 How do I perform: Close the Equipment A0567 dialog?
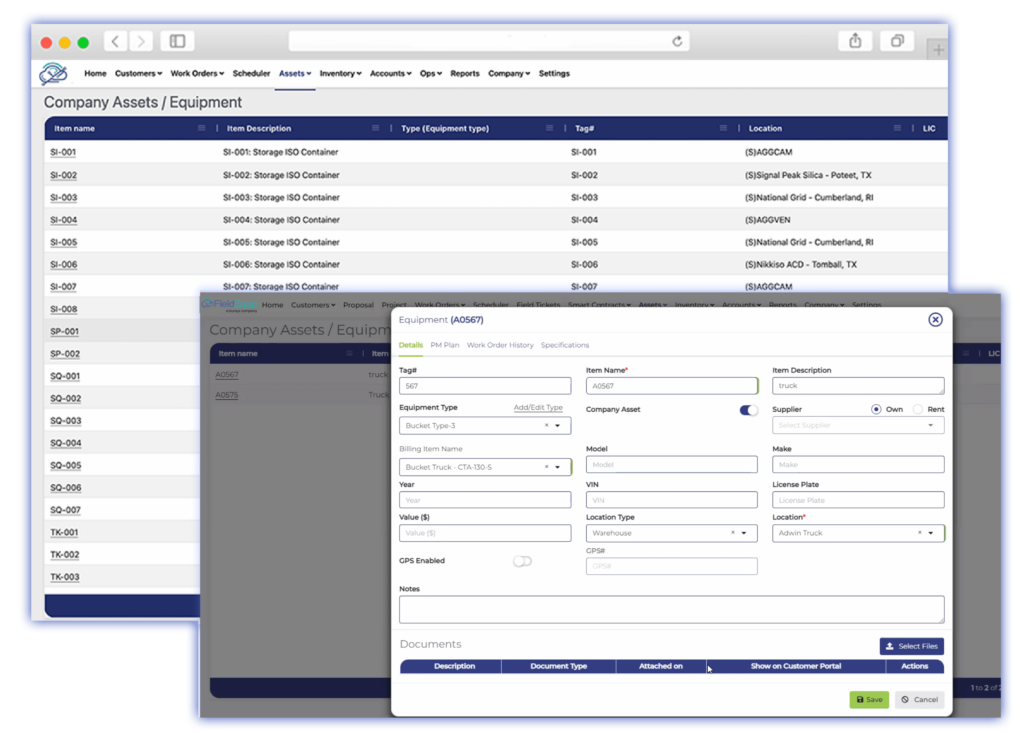point(935,319)
